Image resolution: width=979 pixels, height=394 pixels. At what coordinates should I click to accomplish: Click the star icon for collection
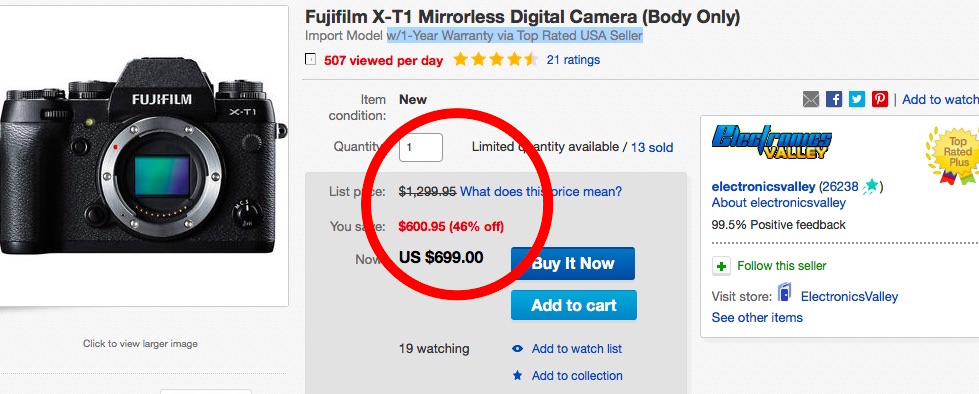(517, 376)
